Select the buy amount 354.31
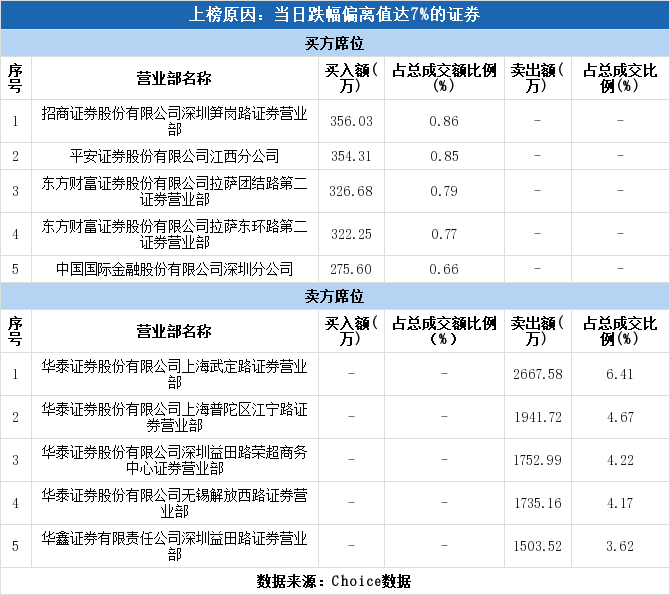This screenshot has width=670, height=595. [x=351, y=156]
